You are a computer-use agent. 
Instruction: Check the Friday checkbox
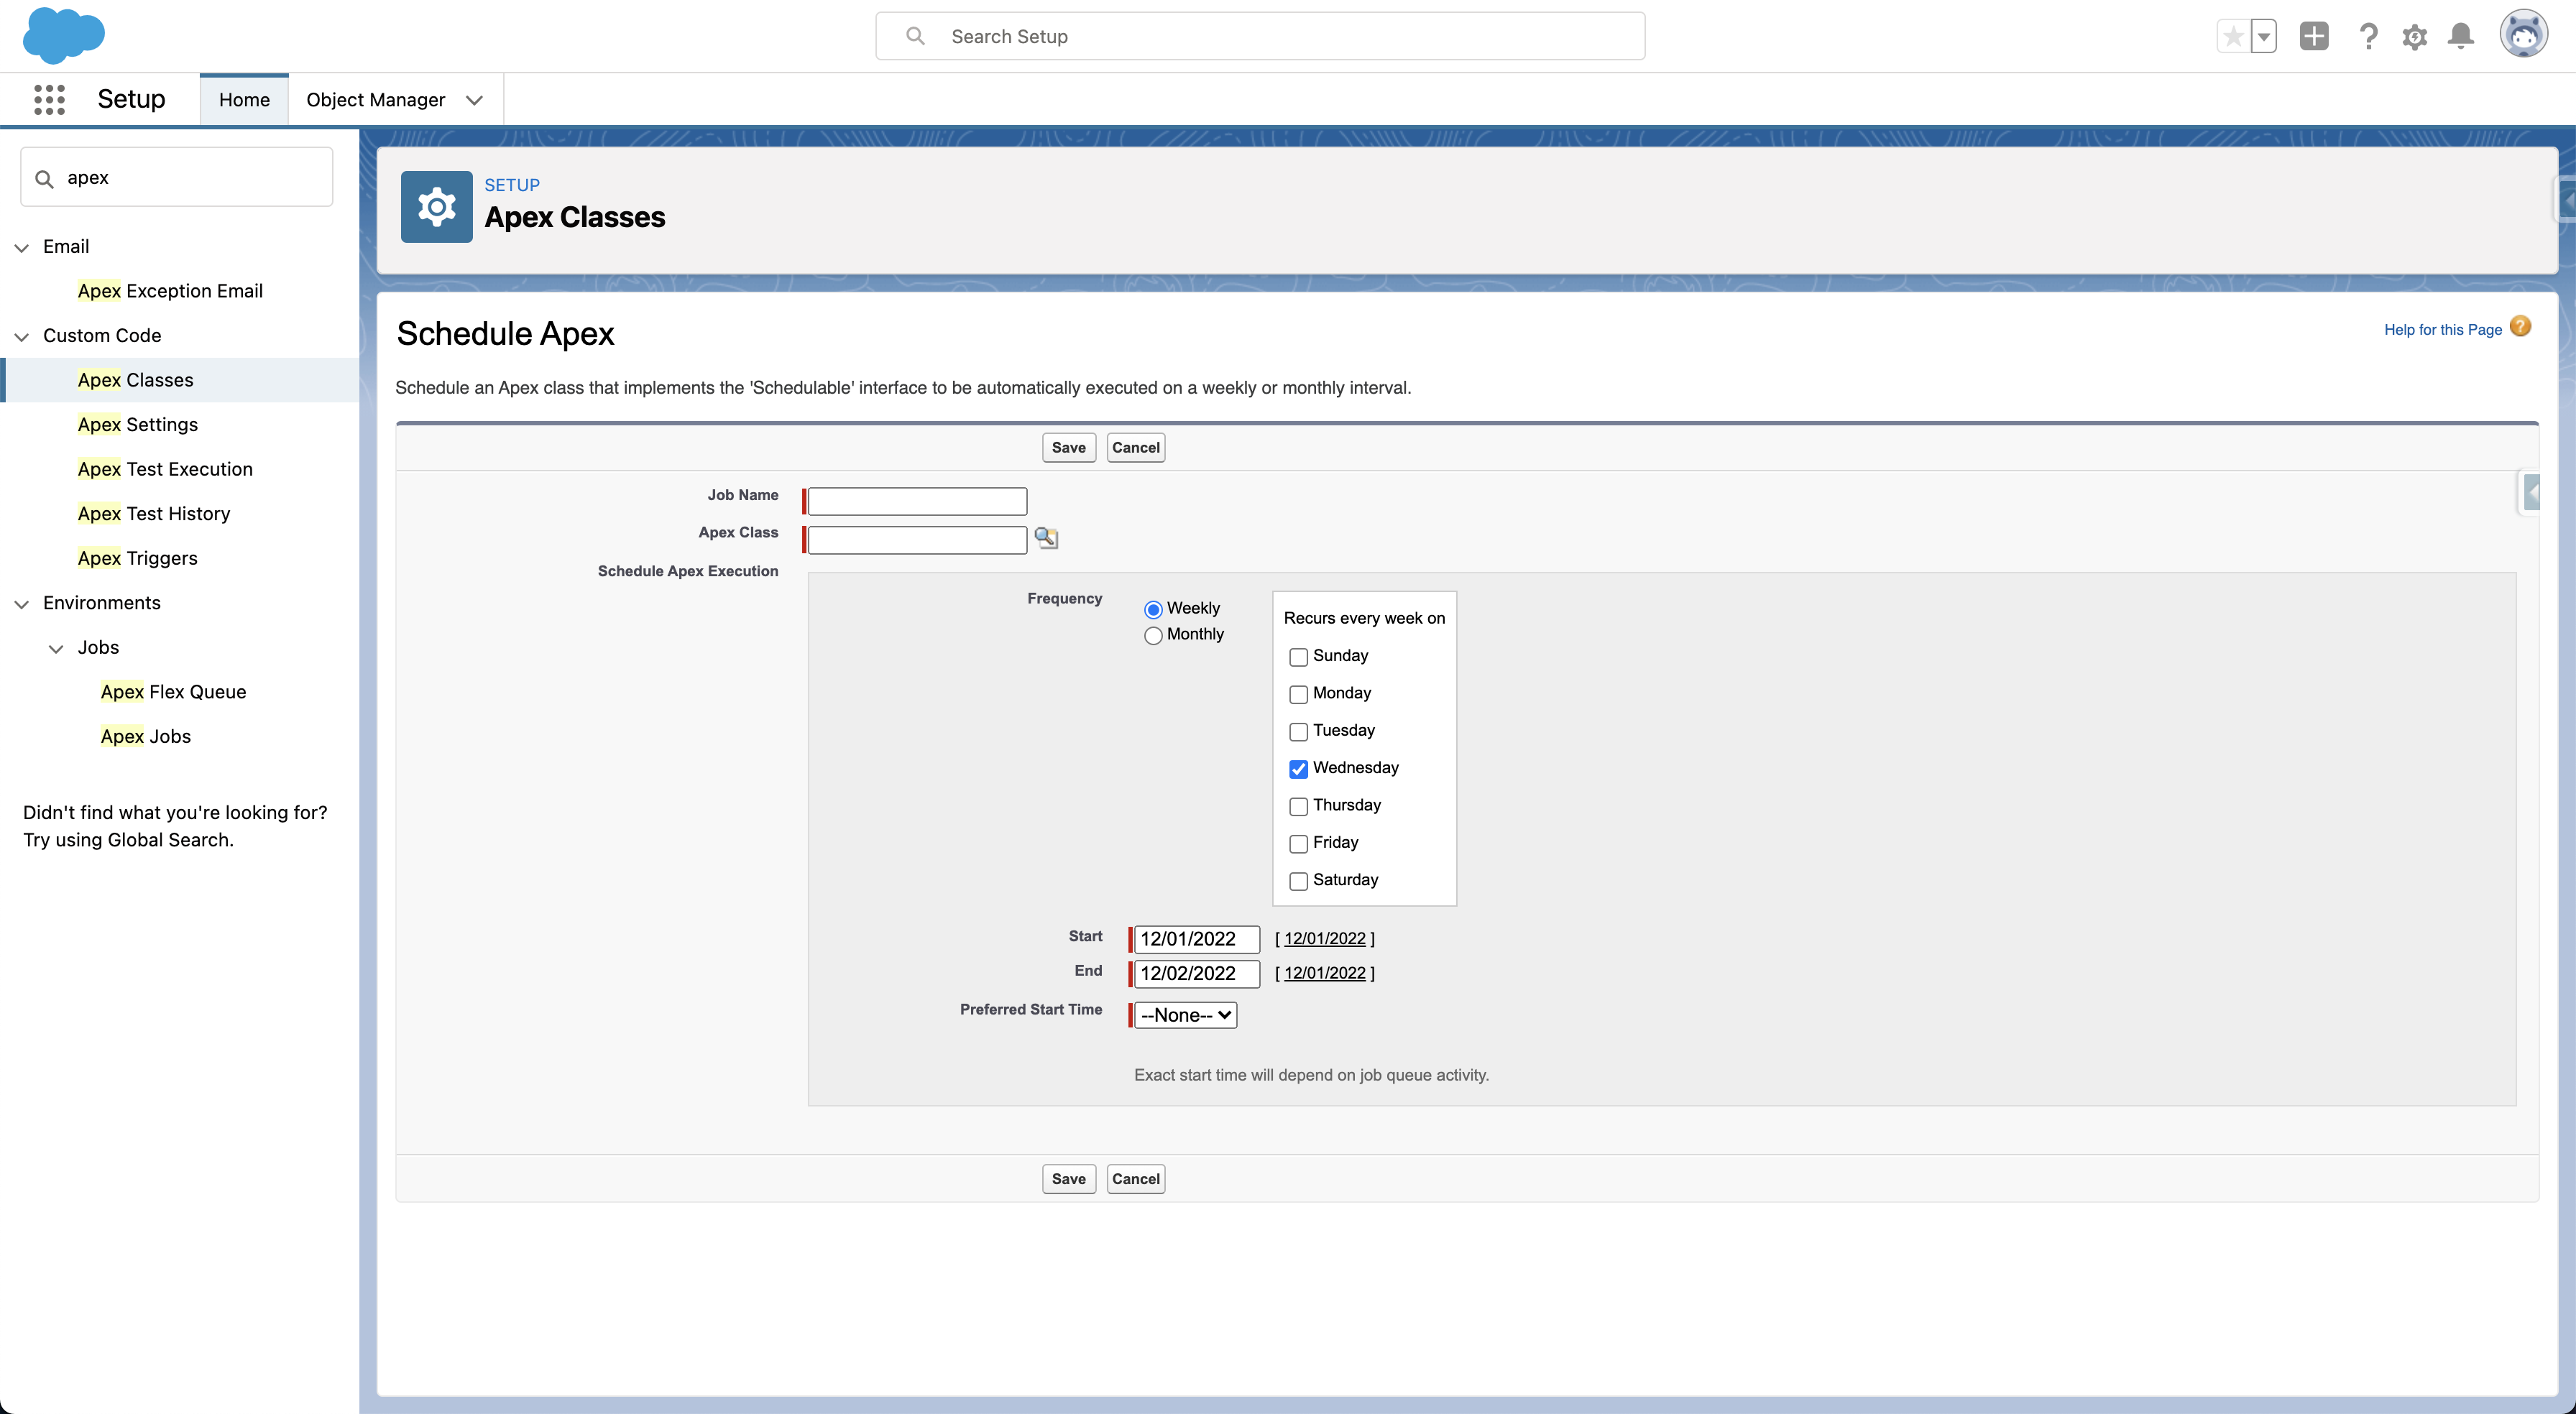click(x=1298, y=844)
